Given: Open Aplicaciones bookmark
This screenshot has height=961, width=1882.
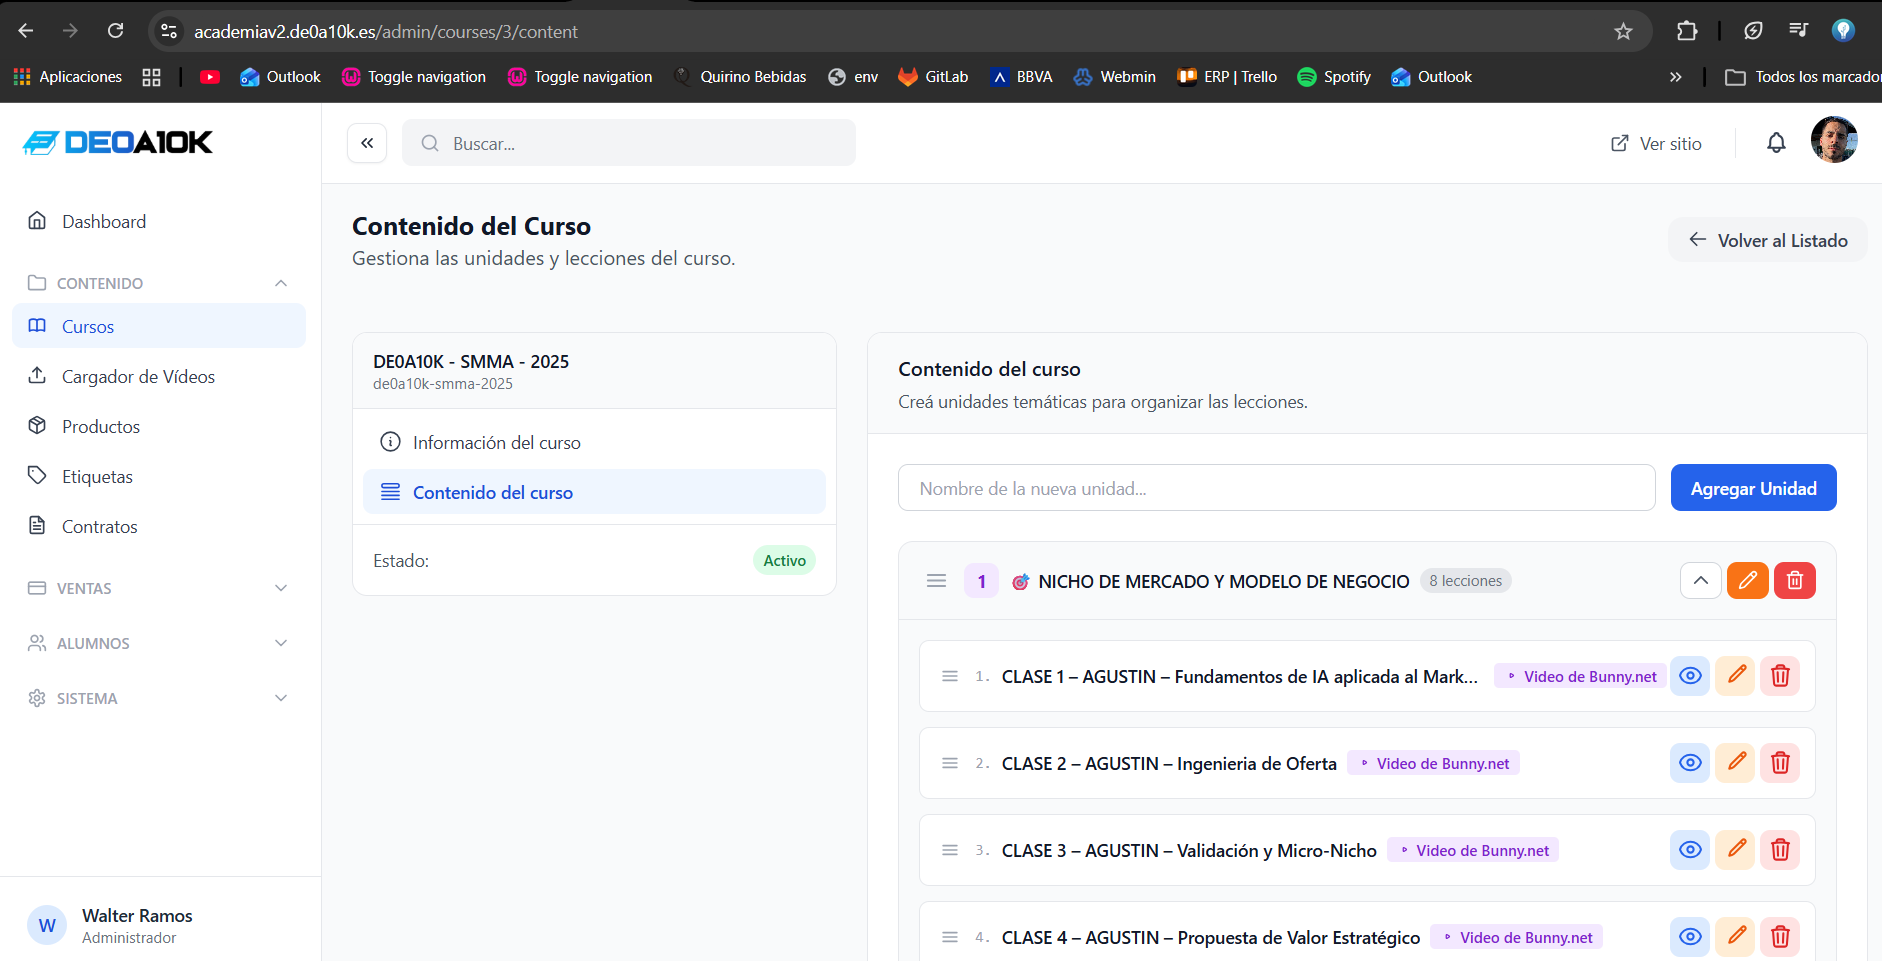Looking at the screenshot, I should 67,77.
